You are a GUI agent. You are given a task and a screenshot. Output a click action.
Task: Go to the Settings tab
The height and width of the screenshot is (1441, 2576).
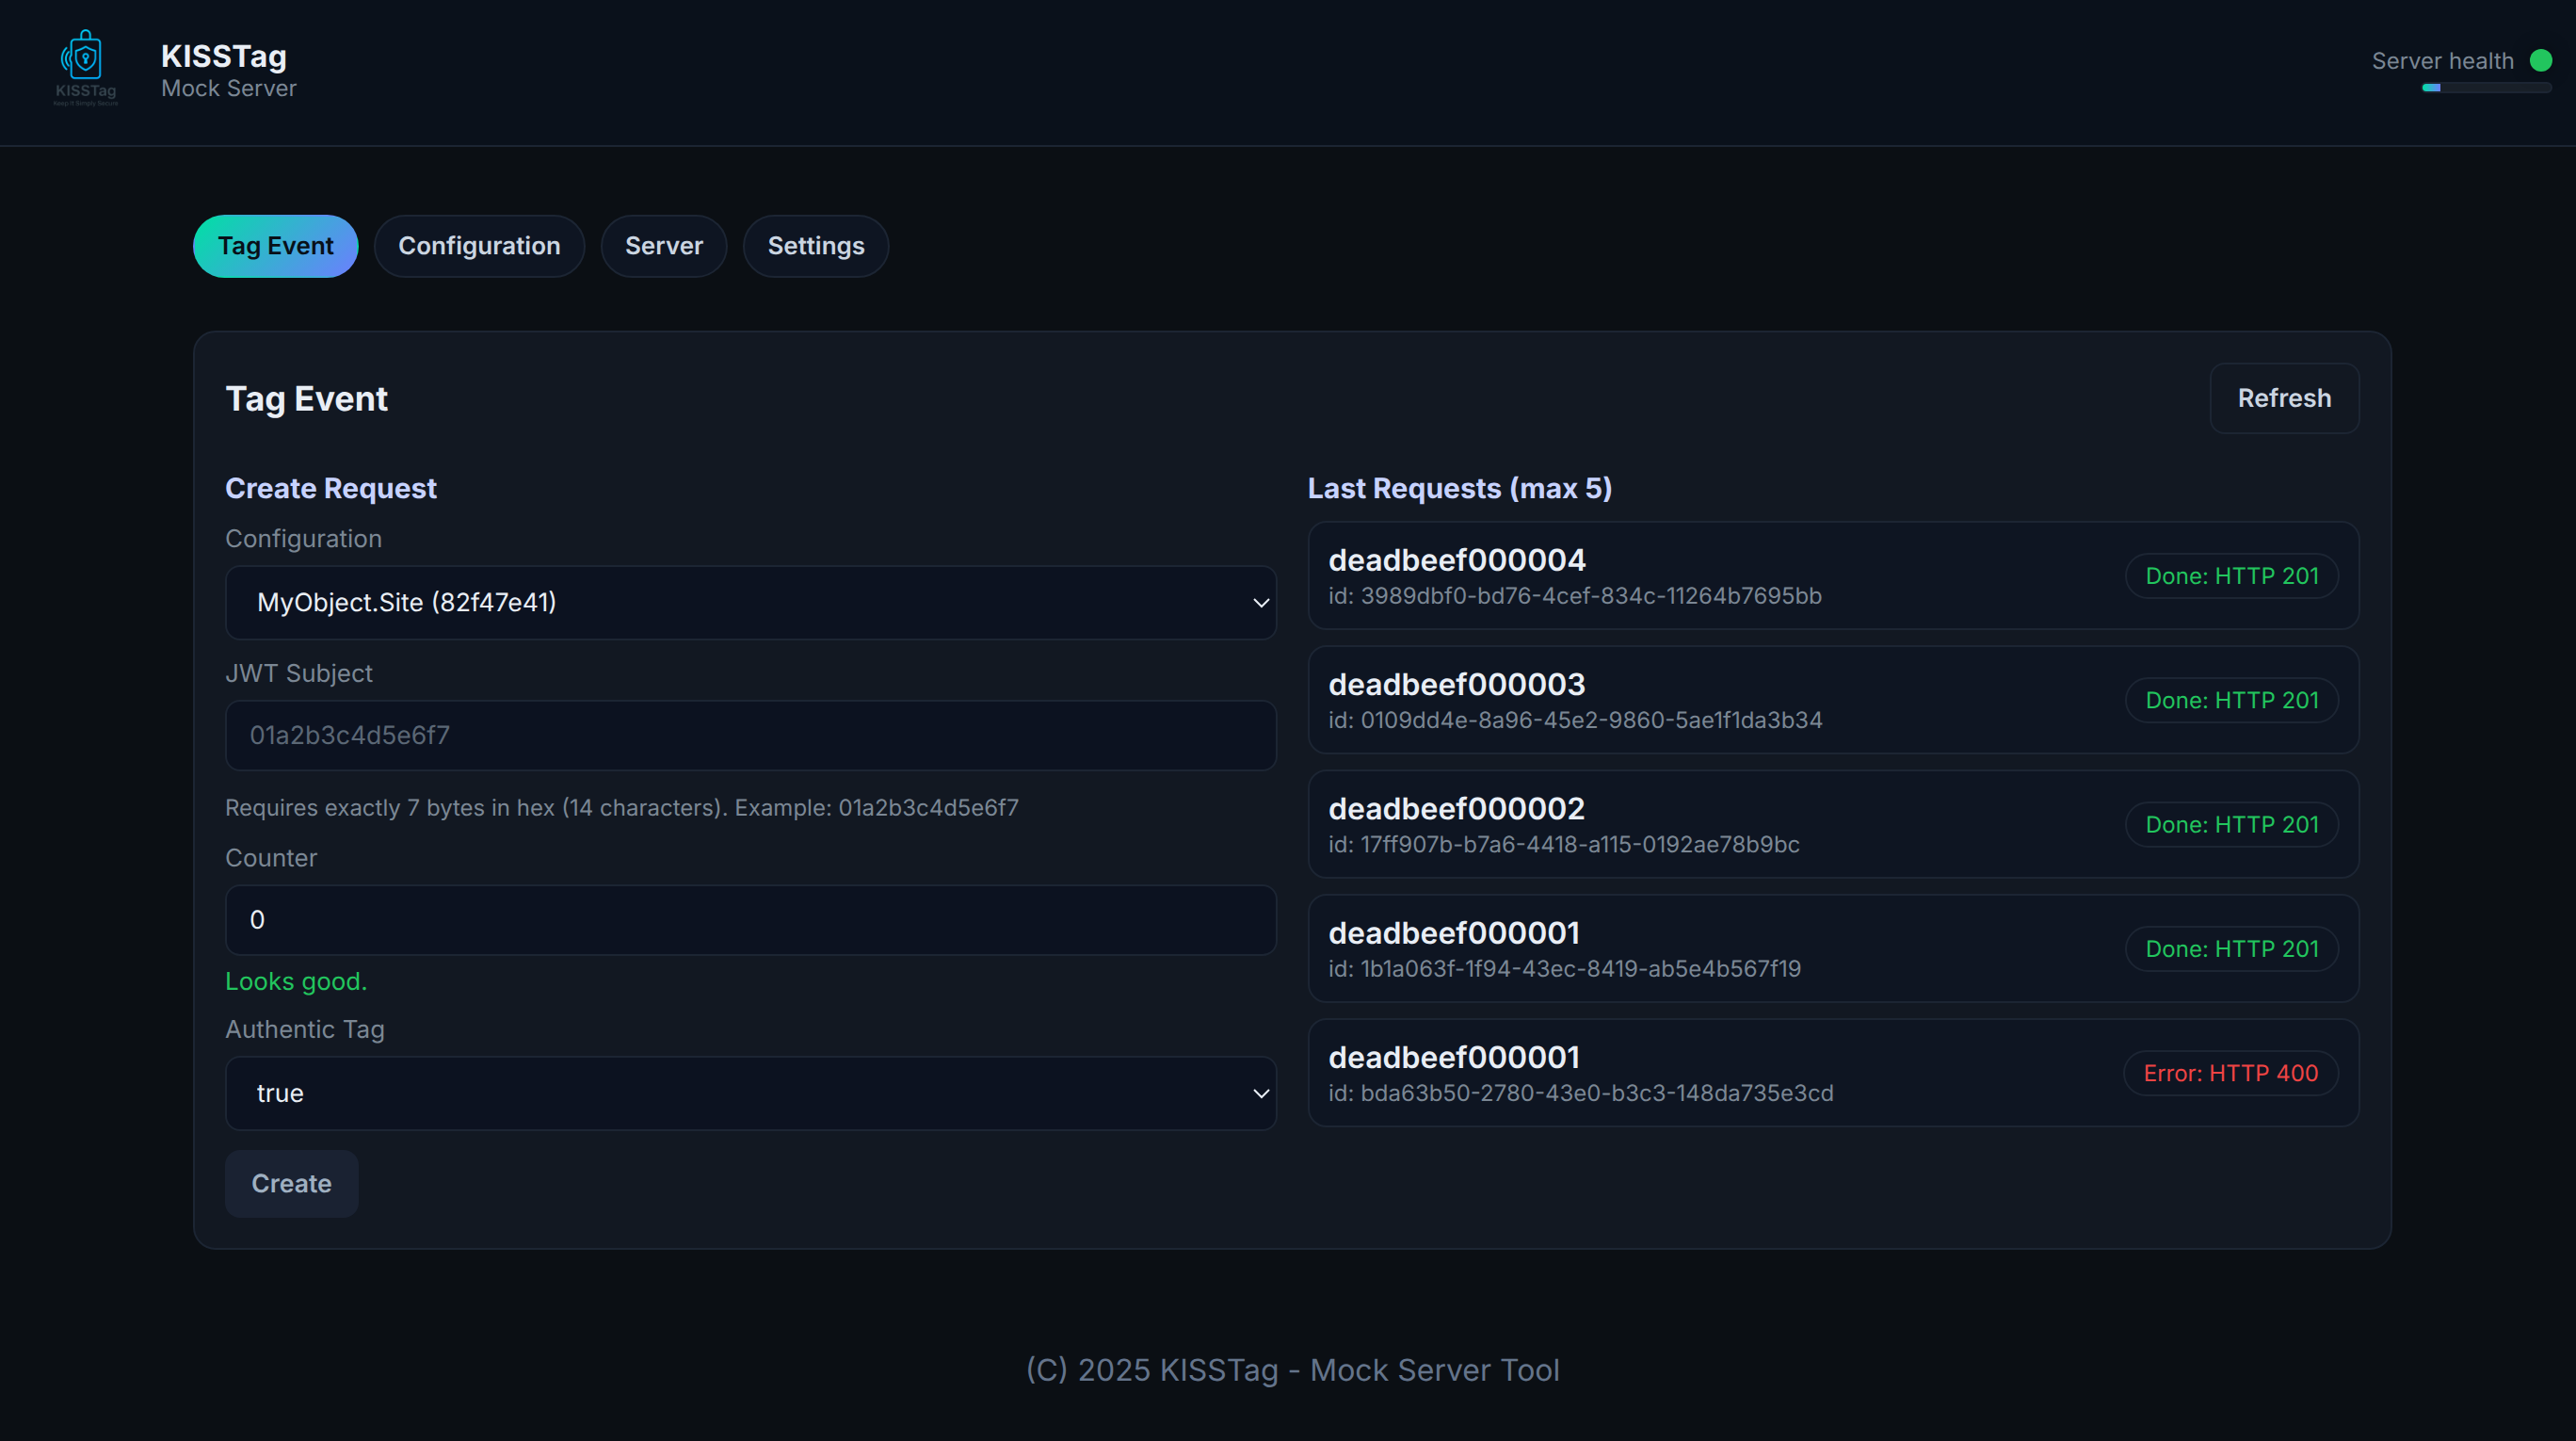tap(815, 246)
